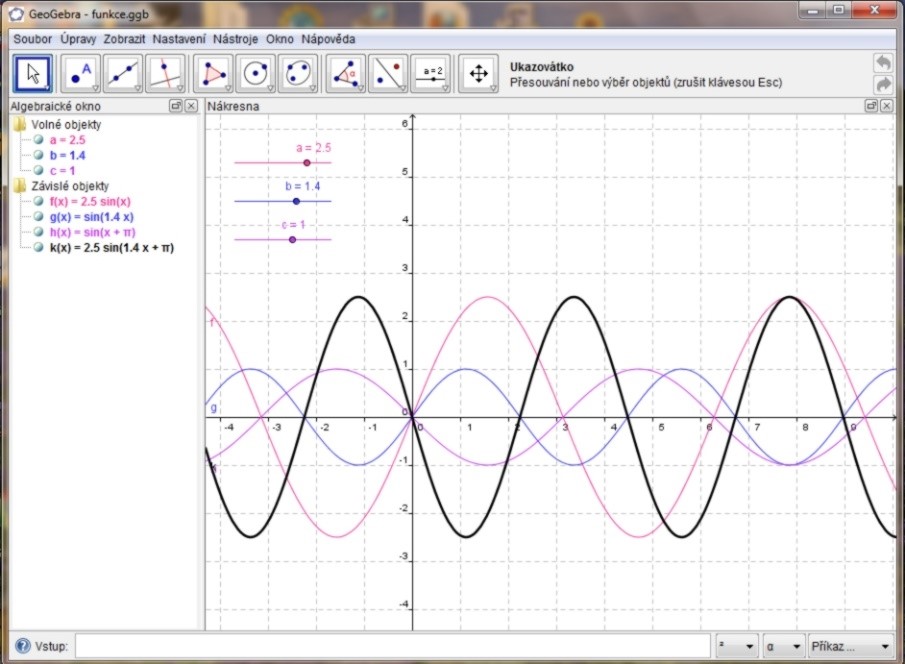Open the α Greek symbols dropdown
Screen dimensions: 905x664
[x=782, y=646]
